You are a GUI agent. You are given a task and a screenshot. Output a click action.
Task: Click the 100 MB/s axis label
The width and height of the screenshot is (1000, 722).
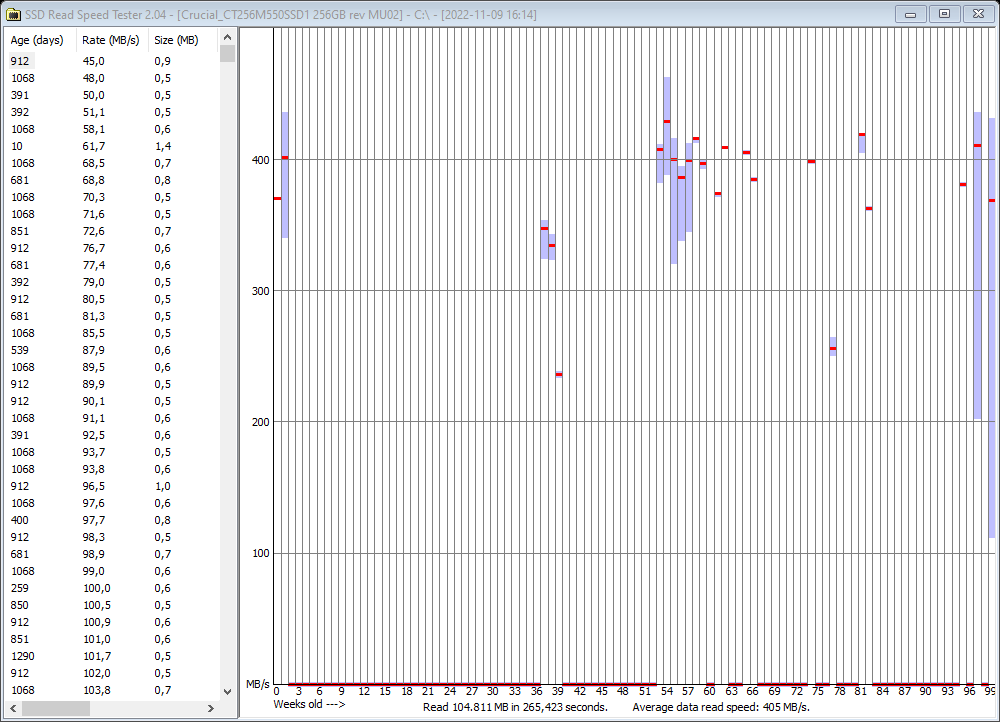click(261, 554)
